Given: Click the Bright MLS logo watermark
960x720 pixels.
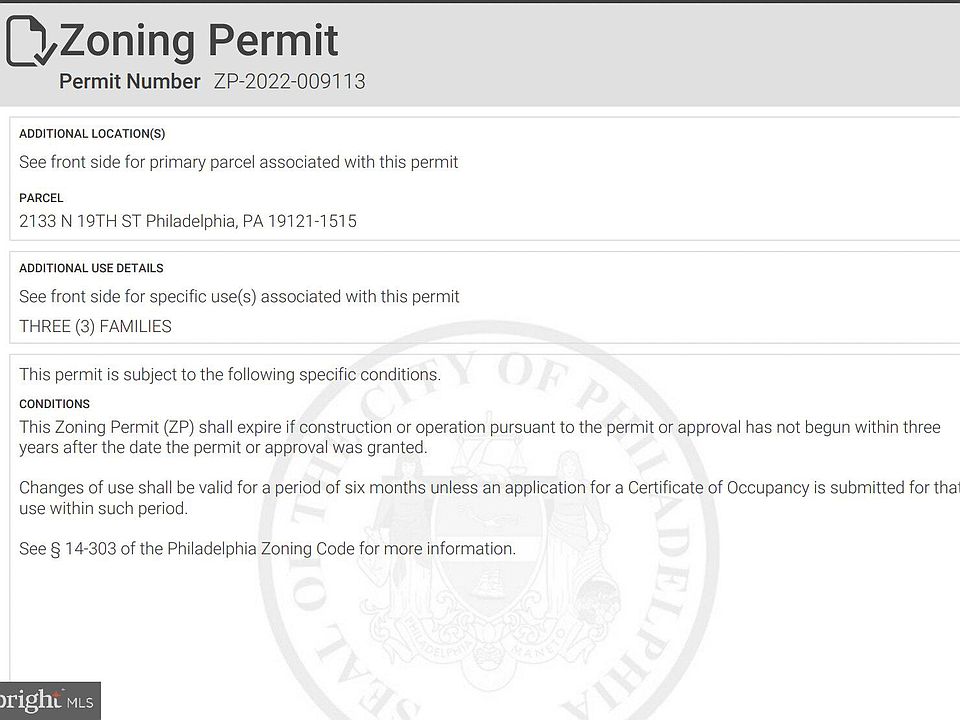Looking at the screenshot, I should click(x=49, y=700).
